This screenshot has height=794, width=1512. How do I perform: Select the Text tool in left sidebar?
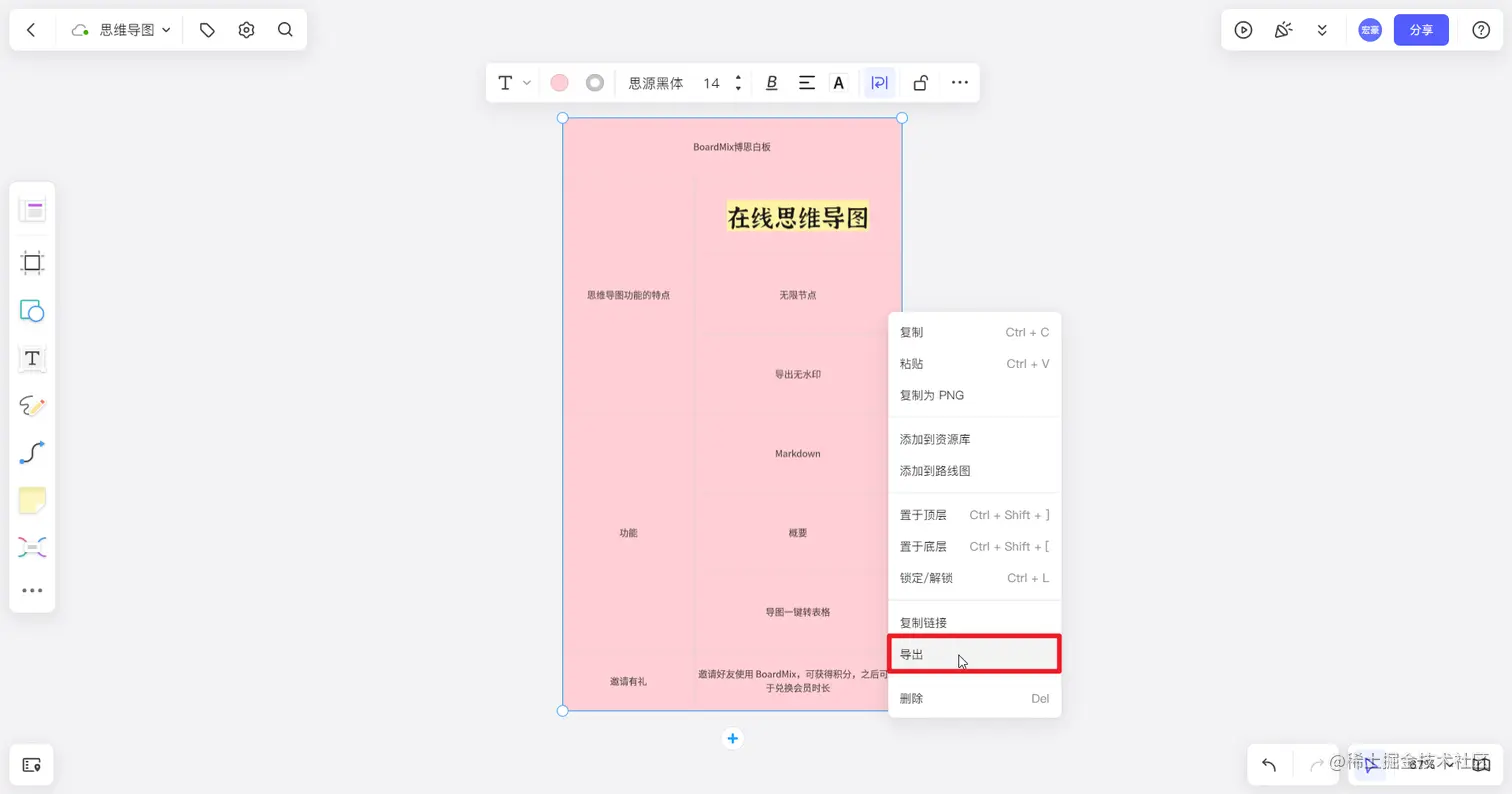tap(32, 358)
